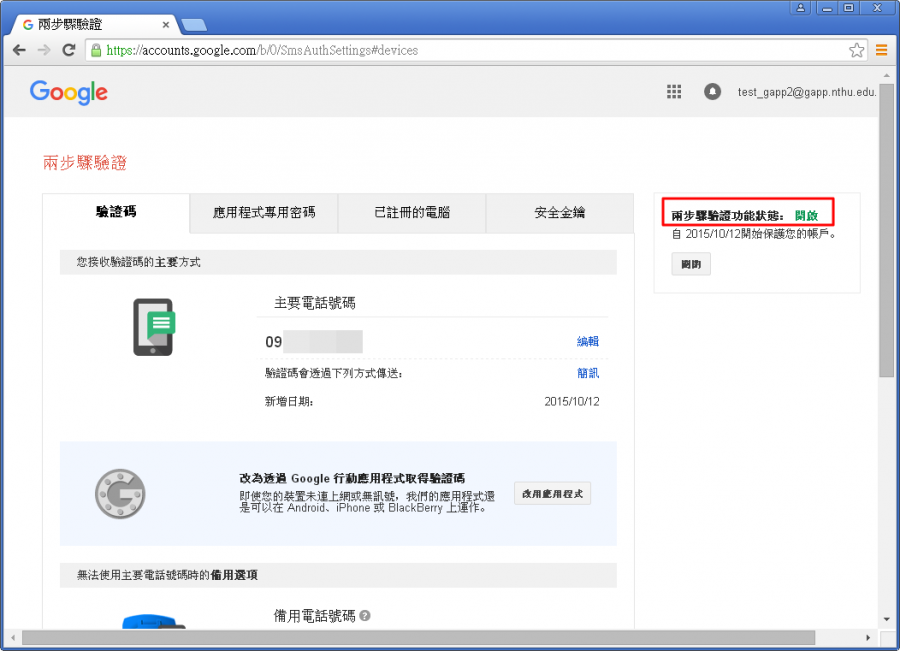Viewport: 900px width, 651px height.
Task: Click the vertical scrollbar down arrow
Action: [886, 619]
